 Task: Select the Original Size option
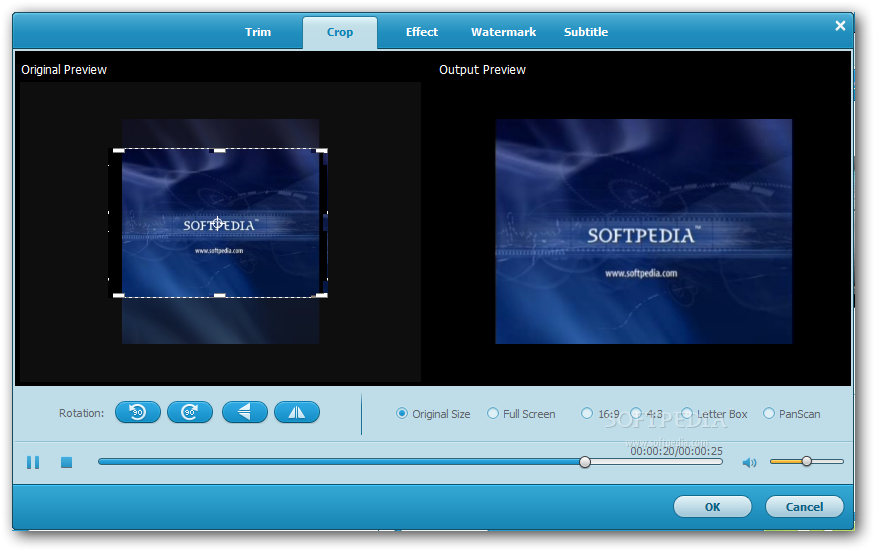click(x=433, y=414)
